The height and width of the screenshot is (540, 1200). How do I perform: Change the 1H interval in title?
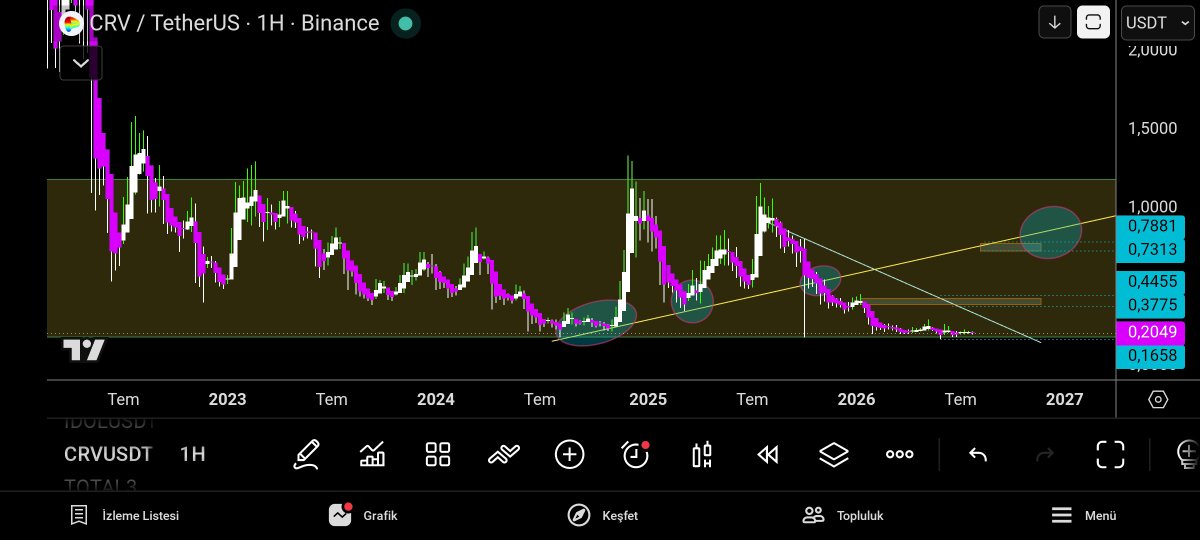(271, 23)
